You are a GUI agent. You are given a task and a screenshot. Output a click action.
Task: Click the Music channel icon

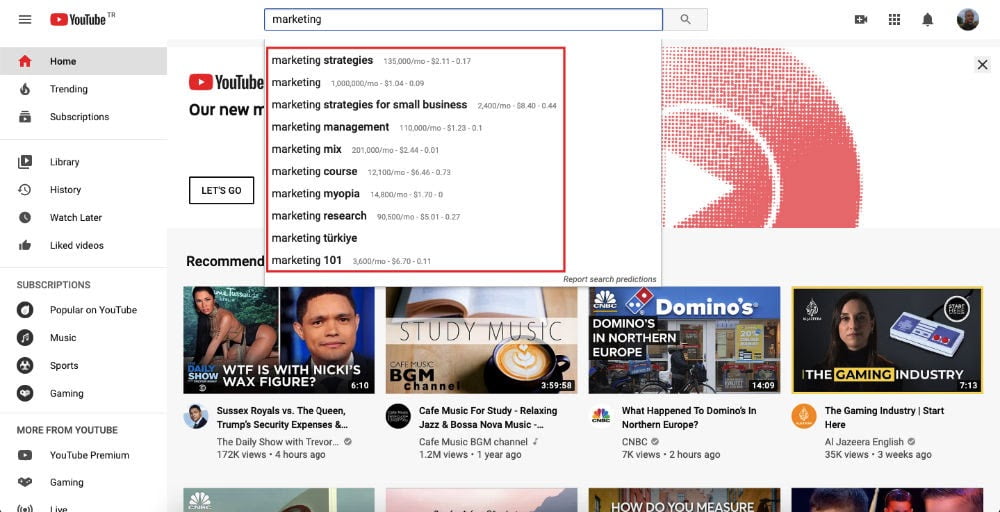[x=25, y=338]
